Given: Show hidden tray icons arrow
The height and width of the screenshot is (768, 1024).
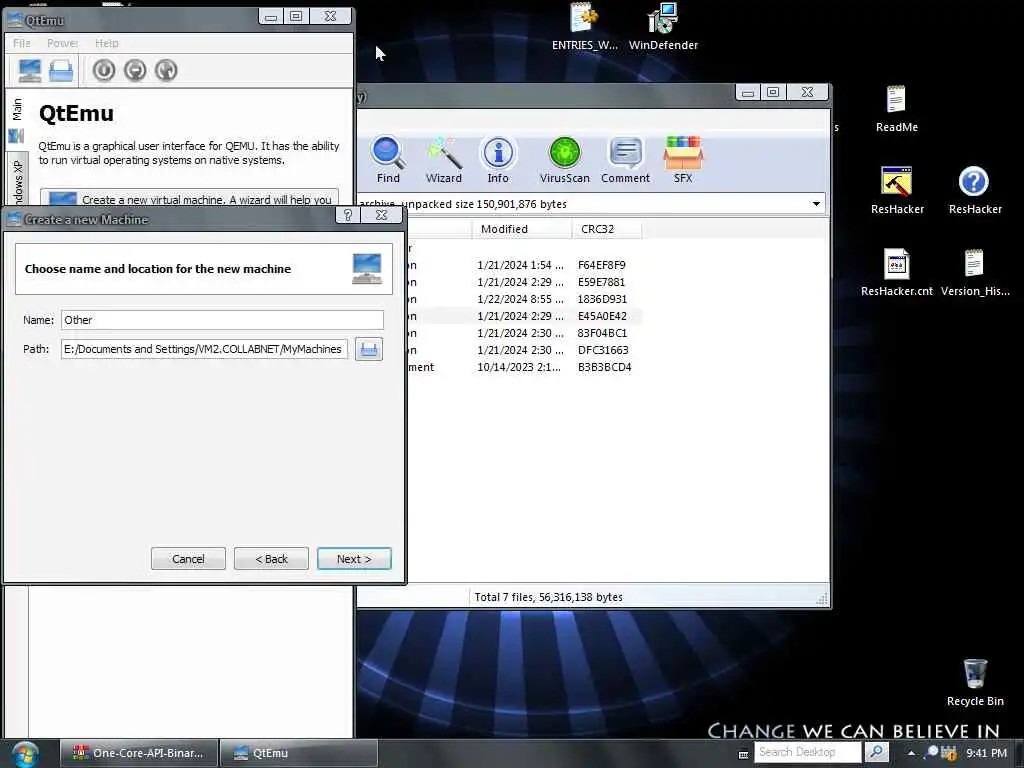Looking at the screenshot, I should click(911, 753).
